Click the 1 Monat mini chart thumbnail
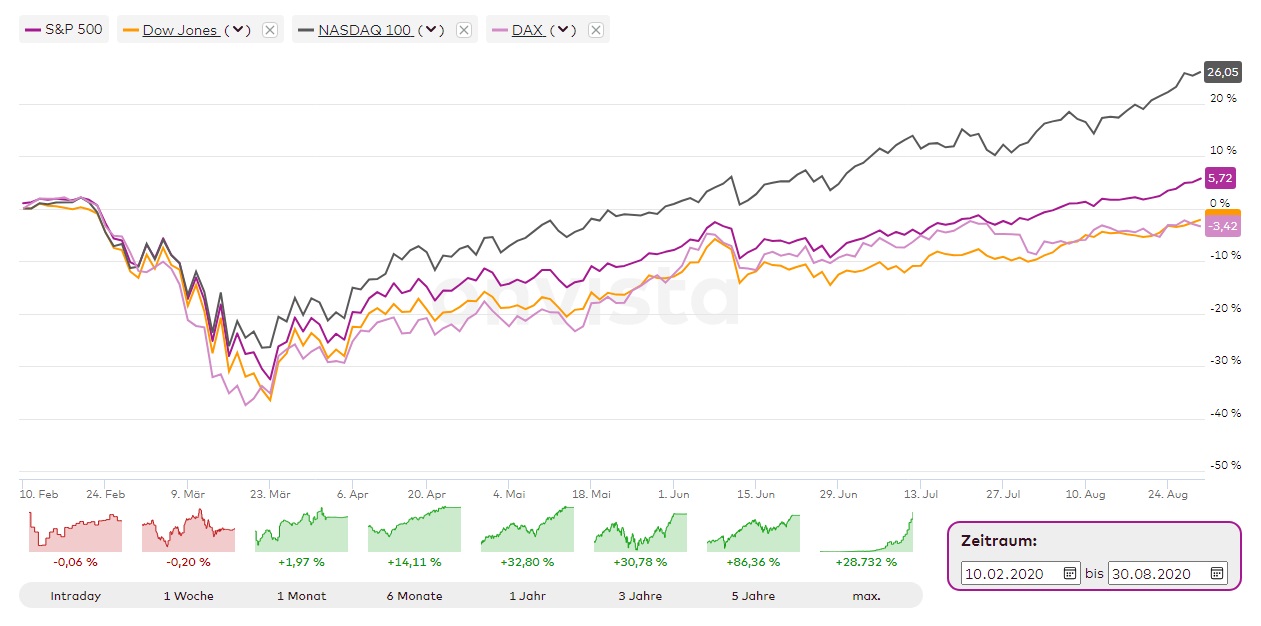Screen dimensions: 1261x626 tap(301, 529)
